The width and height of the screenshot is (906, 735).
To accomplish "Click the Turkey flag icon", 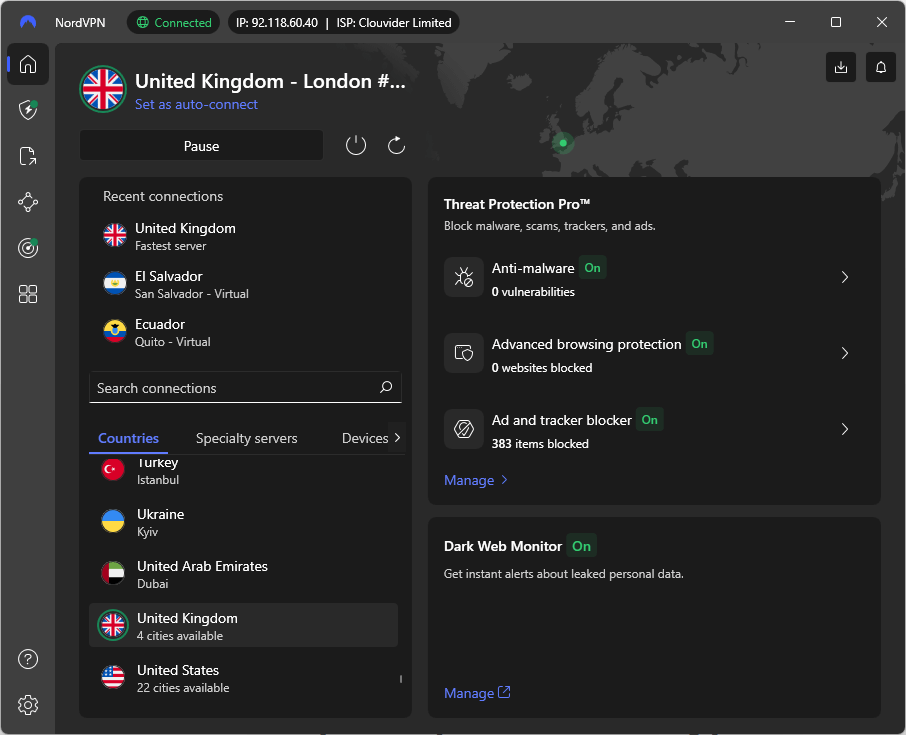I will pyautogui.click(x=113, y=469).
